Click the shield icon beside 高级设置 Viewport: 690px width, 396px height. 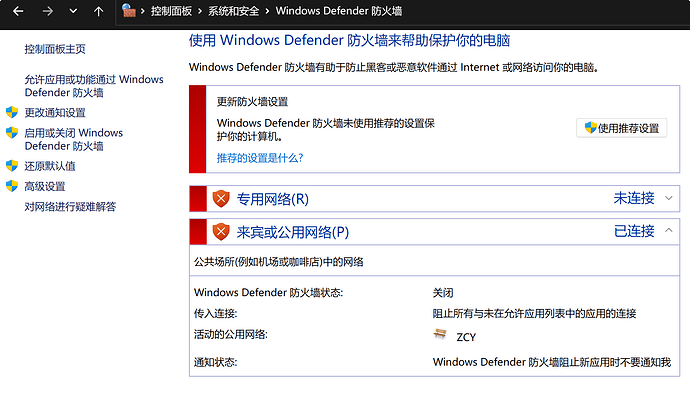pyautogui.click(x=12, y=186)
